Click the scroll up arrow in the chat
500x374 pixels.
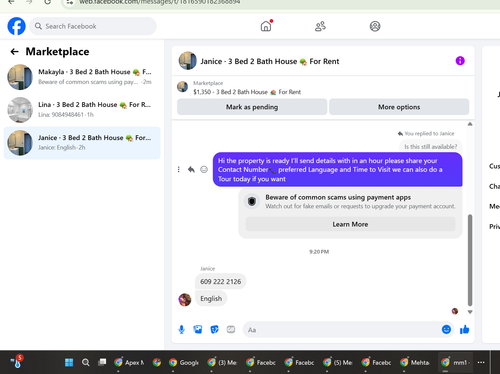[x=470, y=124]
